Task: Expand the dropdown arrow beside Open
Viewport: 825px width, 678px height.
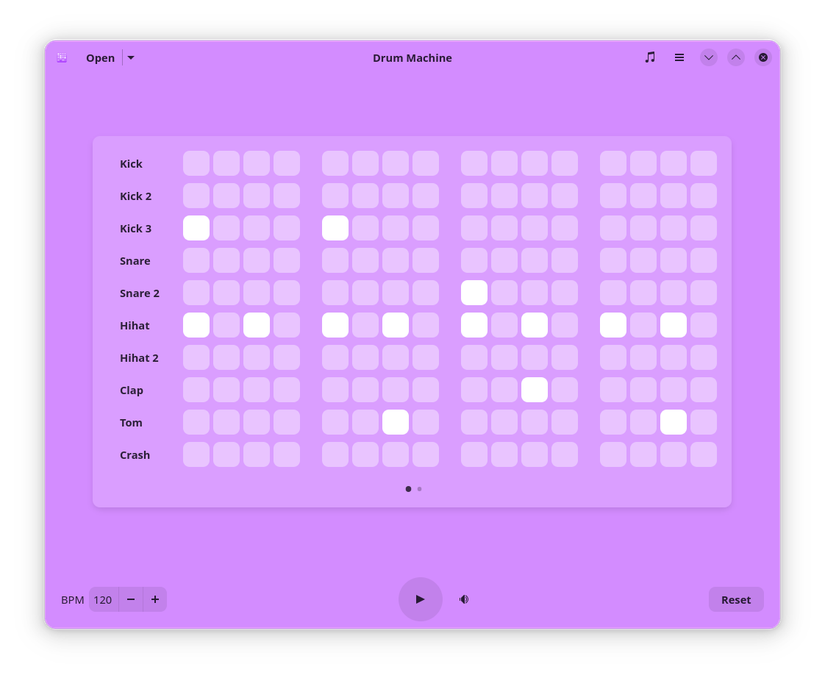Action: [x=131, y=58]
